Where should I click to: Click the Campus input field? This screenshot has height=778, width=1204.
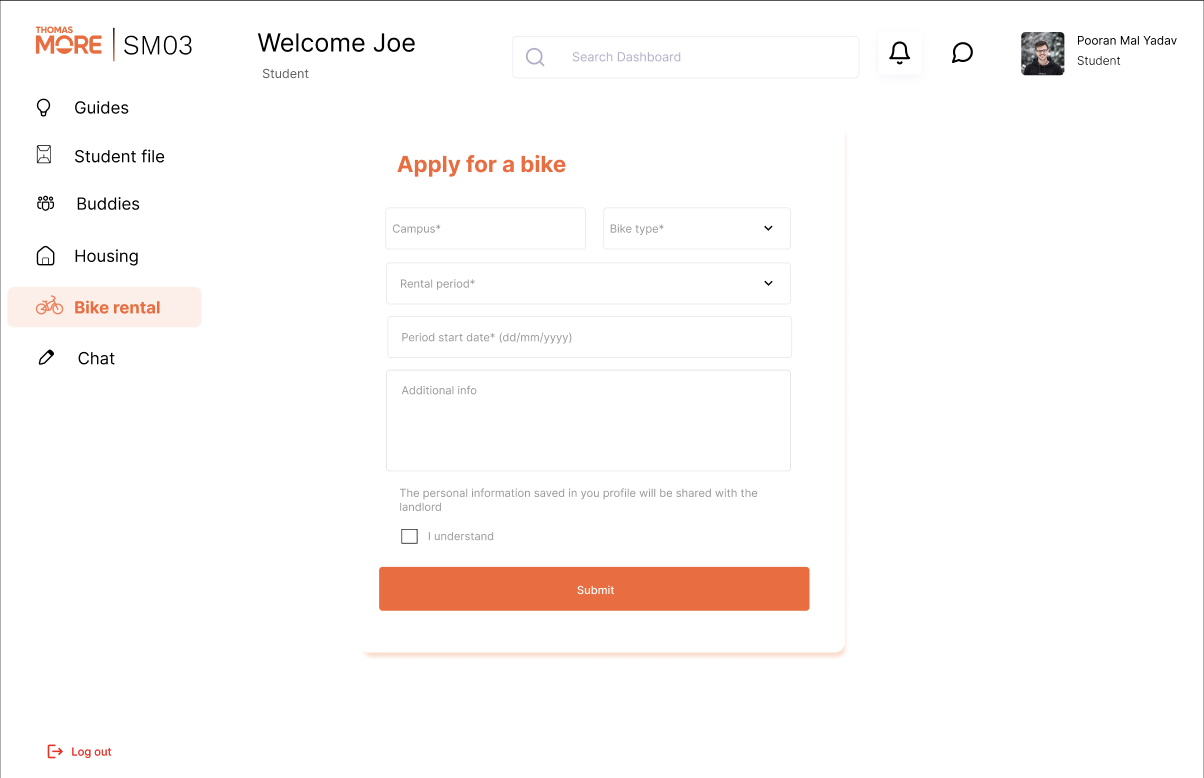[x=485, y=228]
